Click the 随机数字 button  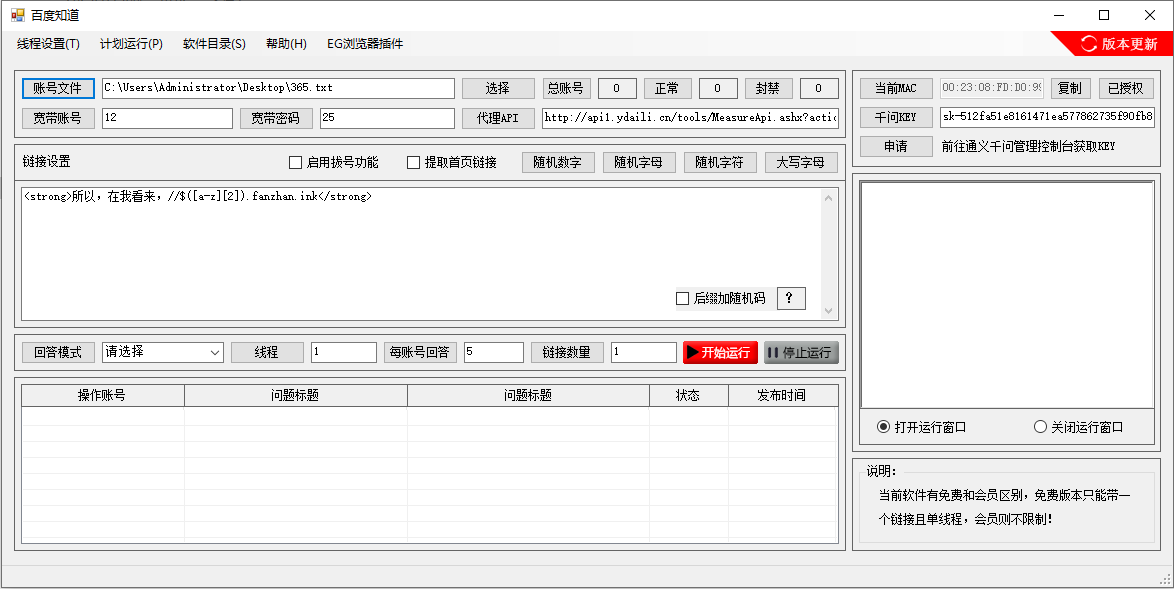coord(558,162)
